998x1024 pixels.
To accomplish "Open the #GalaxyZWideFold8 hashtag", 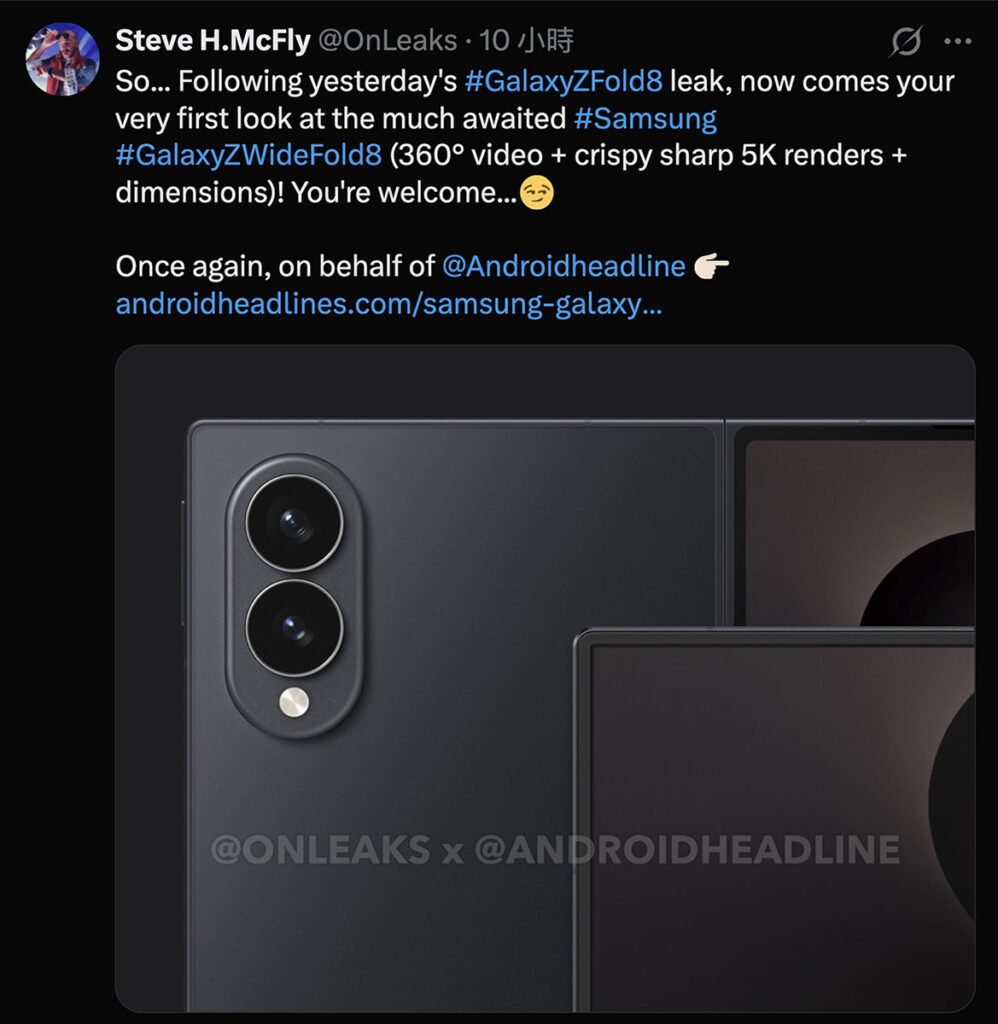I will point(249,156).
